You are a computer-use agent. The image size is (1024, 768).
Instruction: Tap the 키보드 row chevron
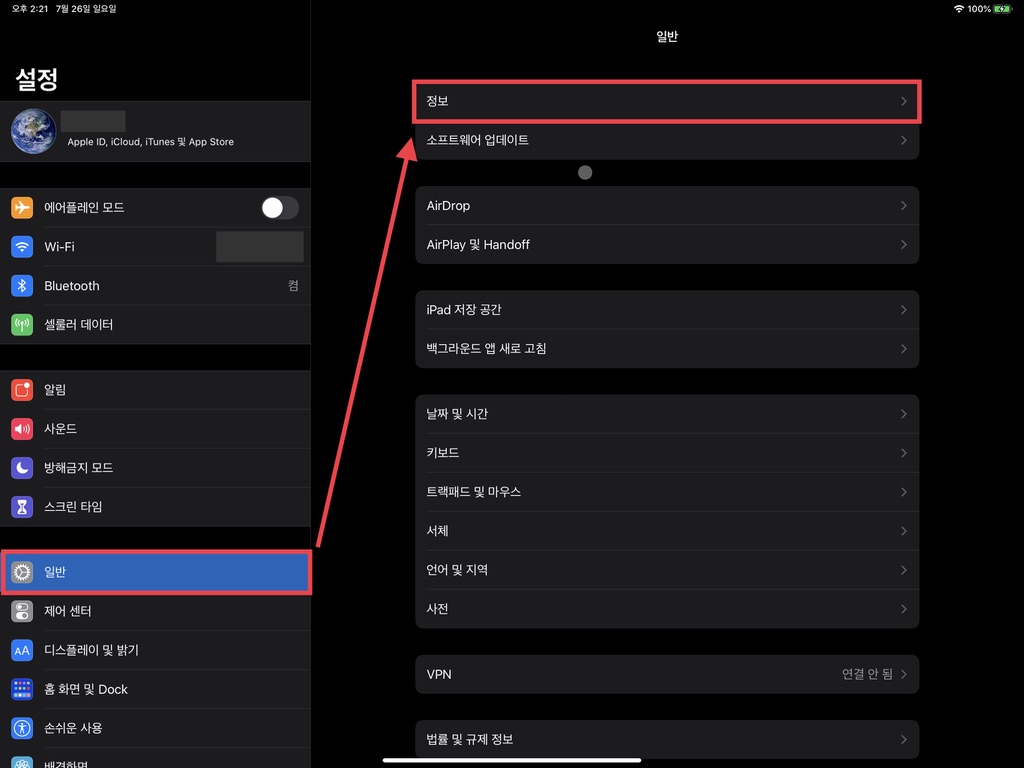pyautogui.click(x=904, y=453)
